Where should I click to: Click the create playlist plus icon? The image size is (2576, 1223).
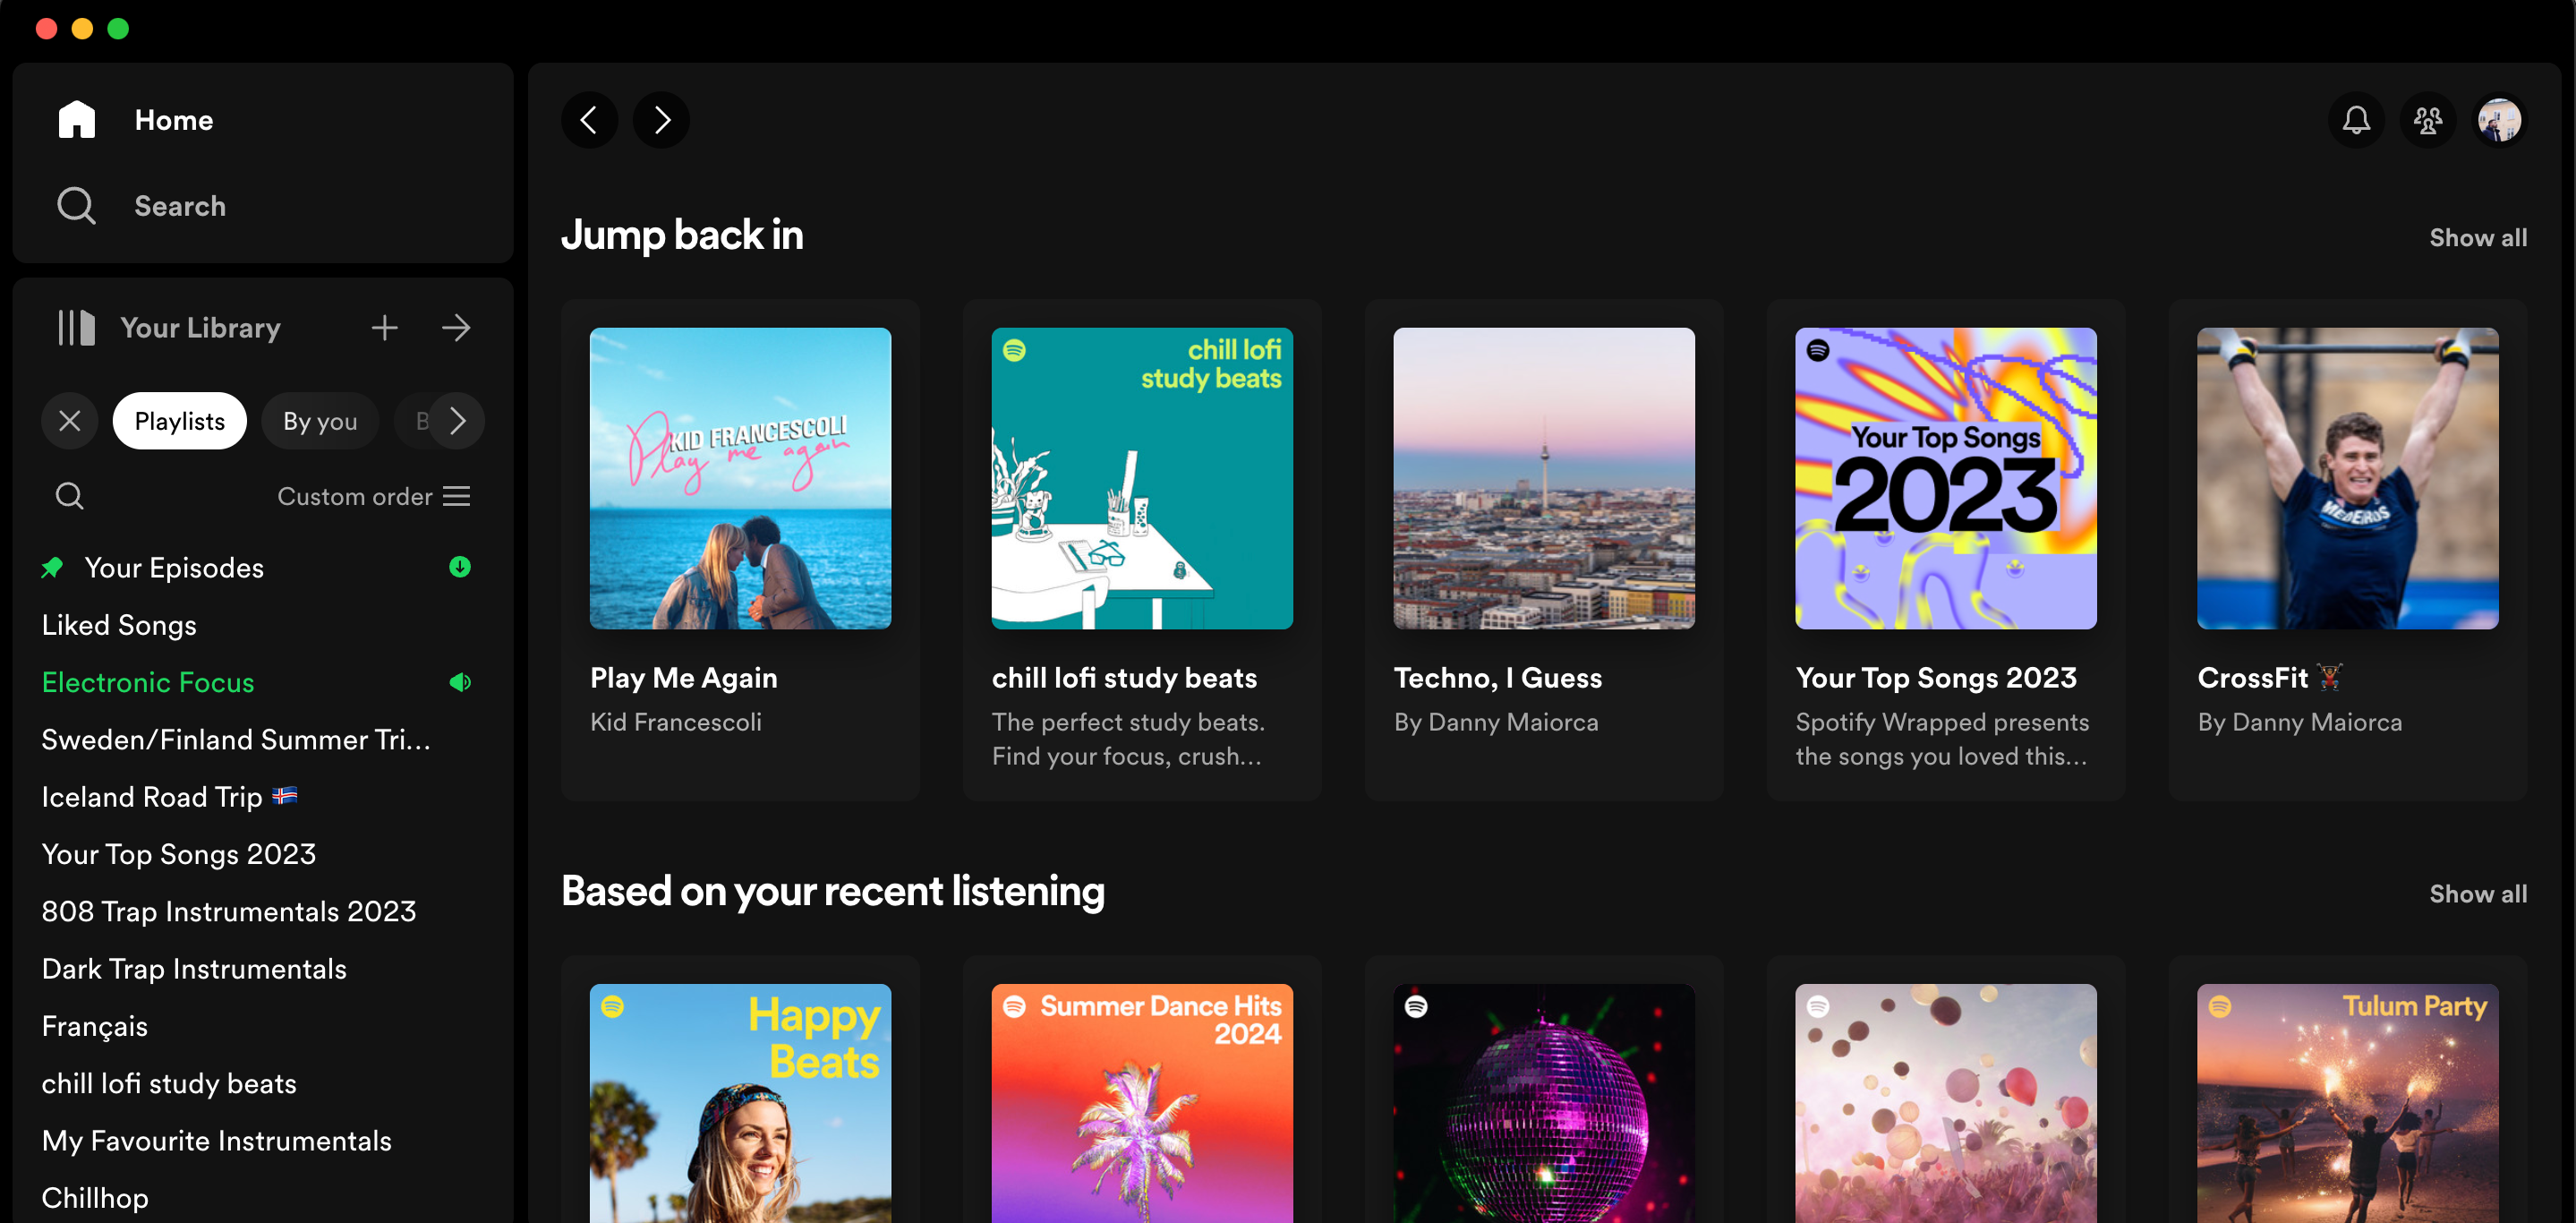coord(384,328)
